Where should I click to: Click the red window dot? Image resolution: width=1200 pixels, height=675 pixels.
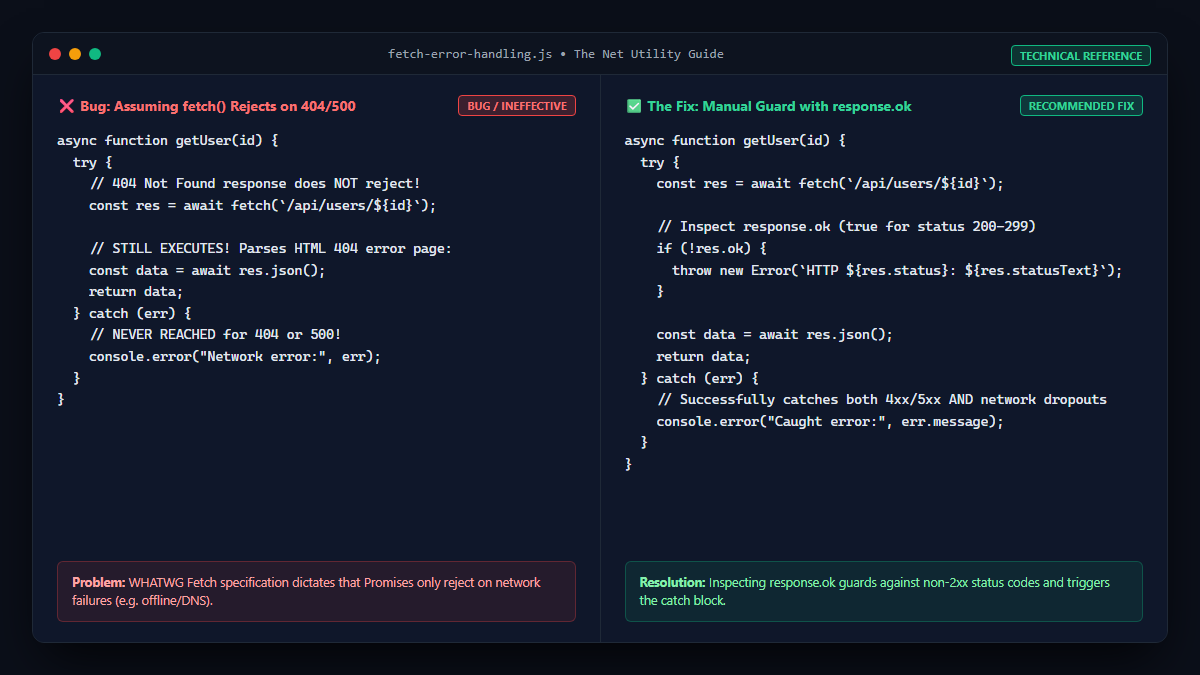[55, 54]
